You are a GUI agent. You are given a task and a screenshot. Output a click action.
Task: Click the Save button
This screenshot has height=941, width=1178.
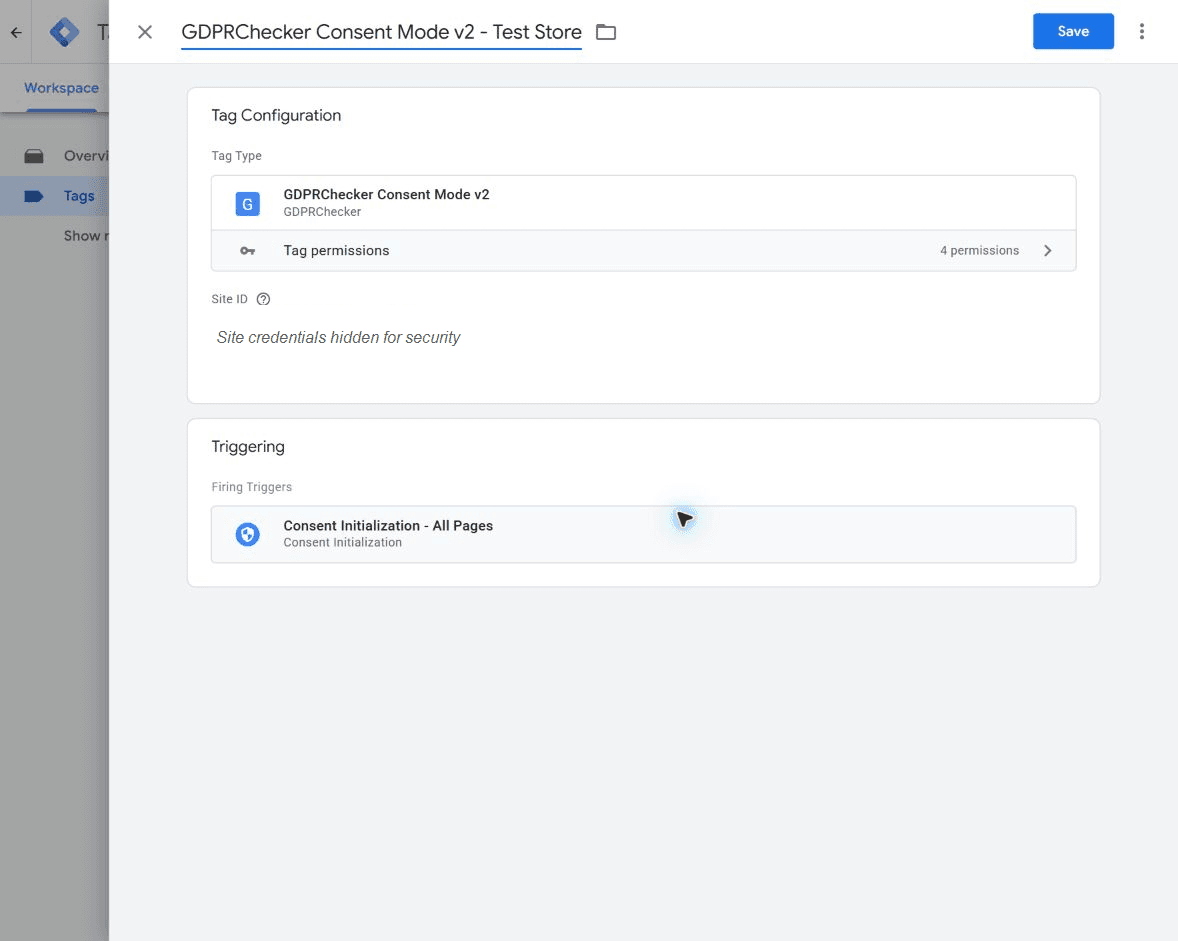click(x=1073, y=32)
